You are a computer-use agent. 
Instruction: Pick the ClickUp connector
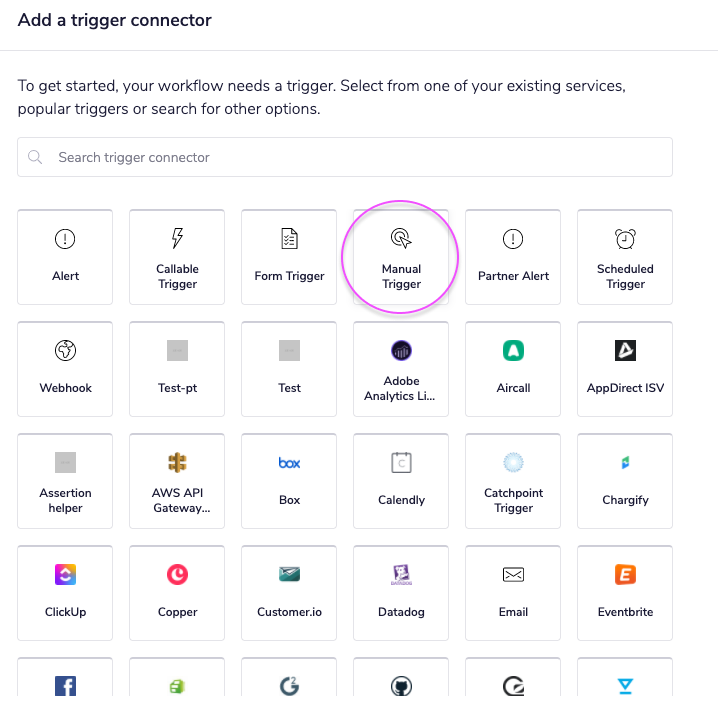pos(65,592)
